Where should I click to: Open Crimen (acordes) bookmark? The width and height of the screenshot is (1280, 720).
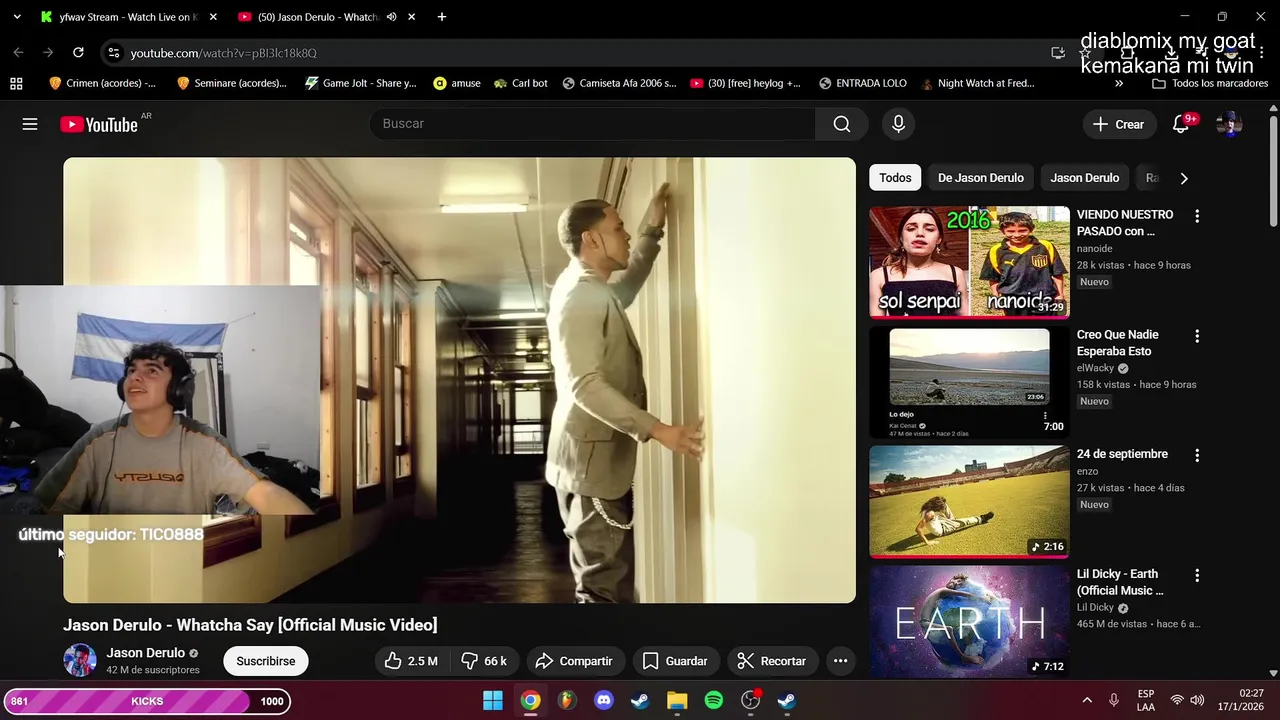point(101,83)
